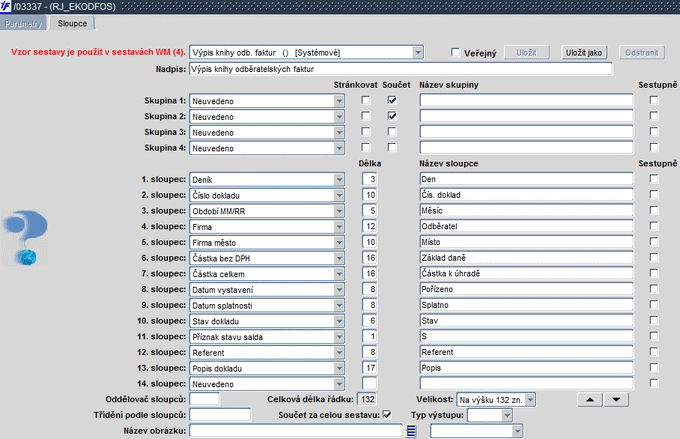Click Název sloupce field containing Základ daně

coord(526,258)
